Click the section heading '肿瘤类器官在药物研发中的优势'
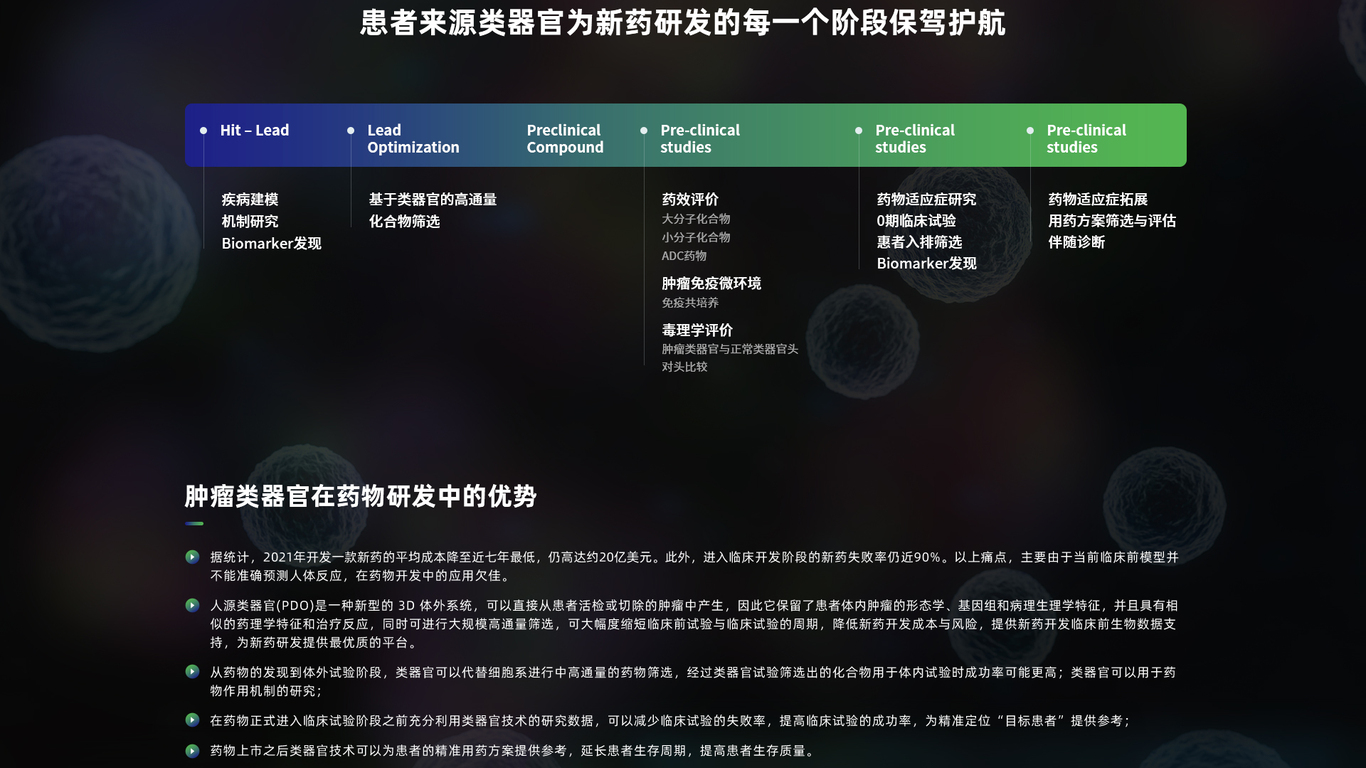 [x=361, y=496]
